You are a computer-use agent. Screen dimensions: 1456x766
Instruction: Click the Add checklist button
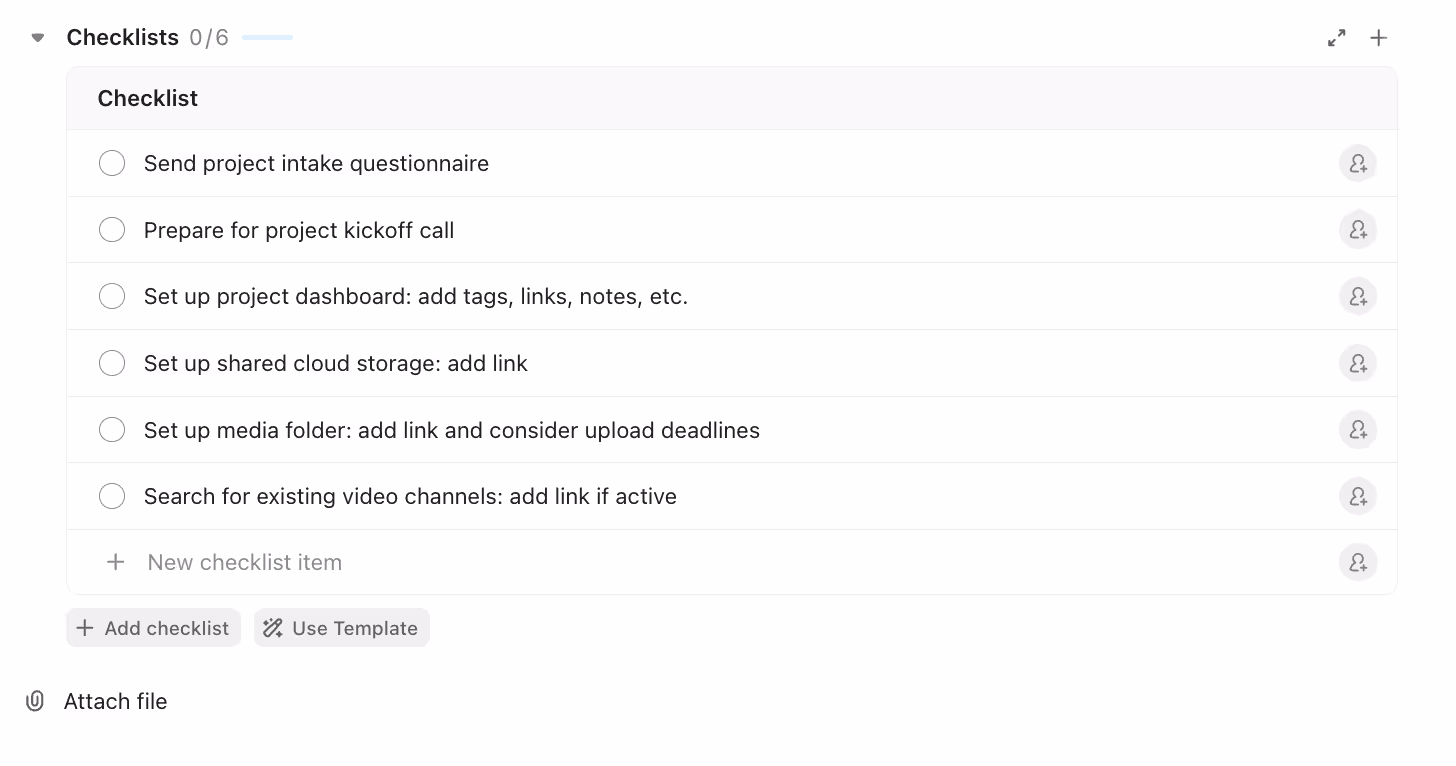(x=153, y=628)
